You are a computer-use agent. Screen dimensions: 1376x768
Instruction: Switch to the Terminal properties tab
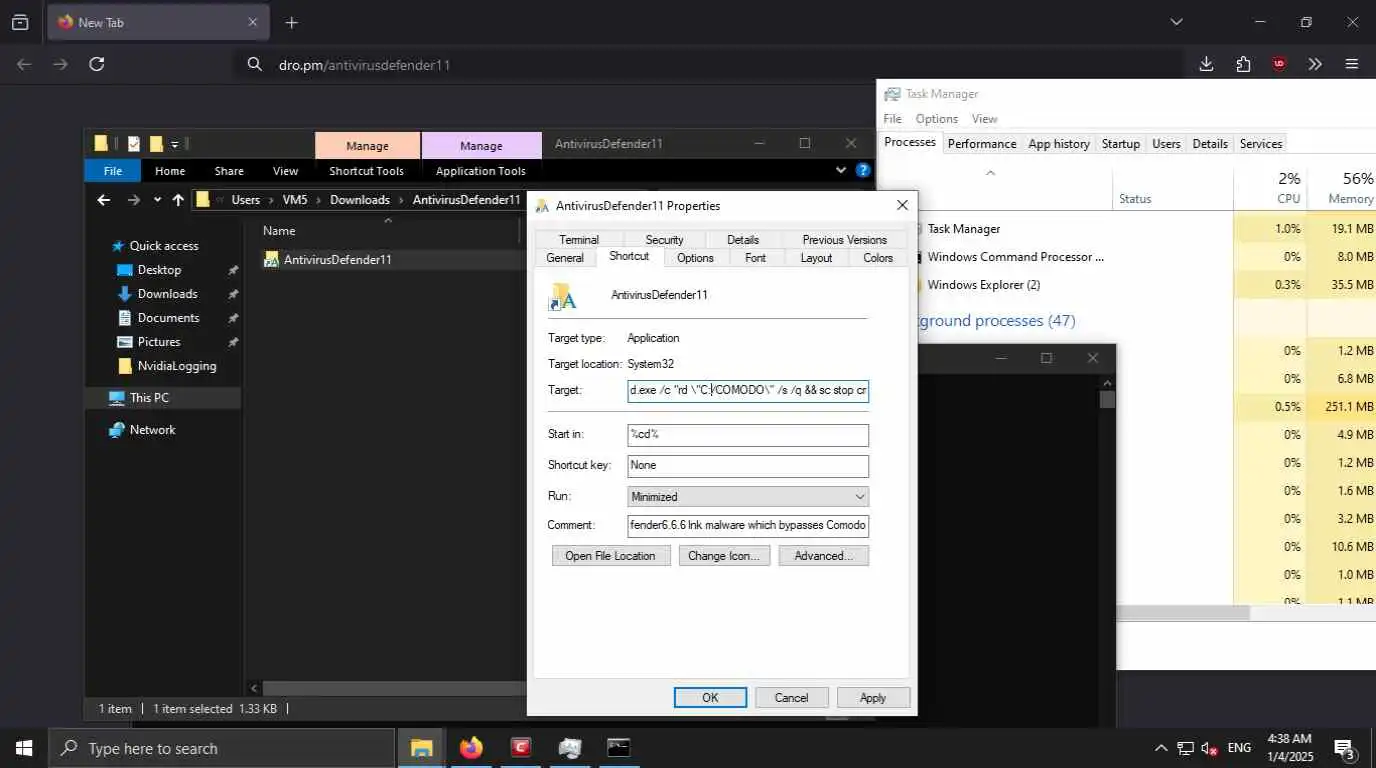[x=579, y=240]
